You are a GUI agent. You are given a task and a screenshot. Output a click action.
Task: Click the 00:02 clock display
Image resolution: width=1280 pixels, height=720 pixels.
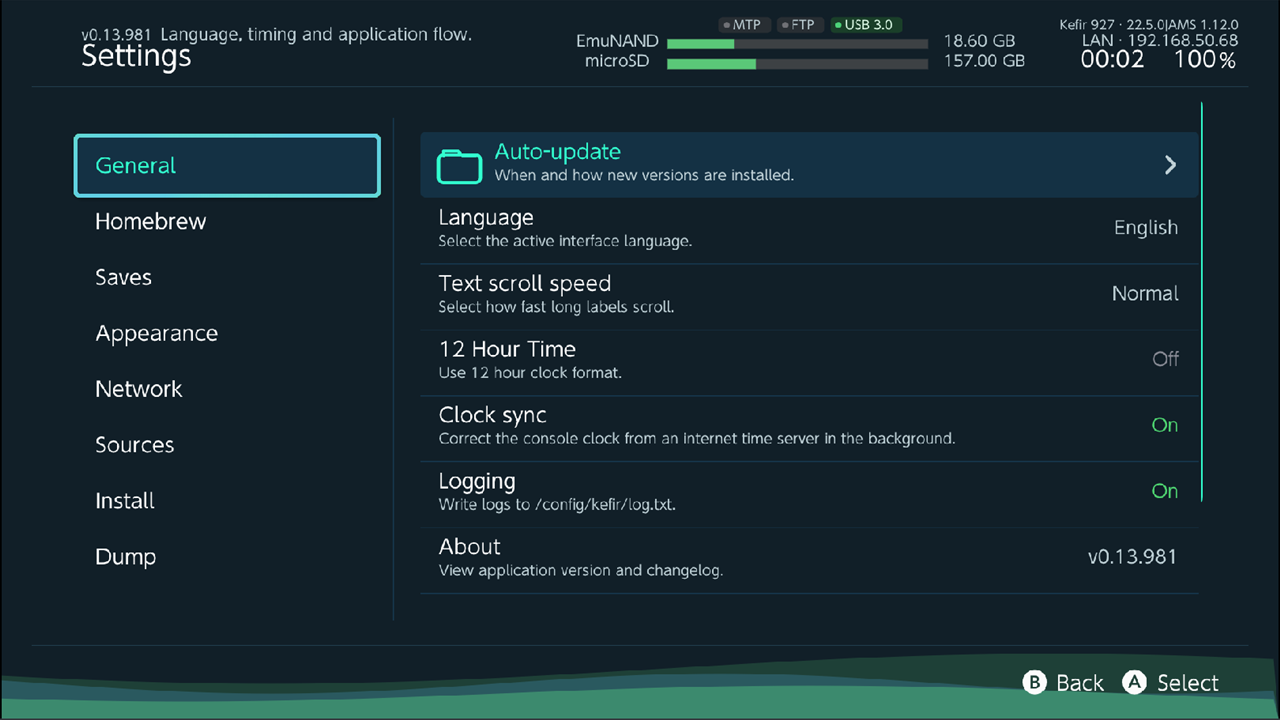[1112, 60]
